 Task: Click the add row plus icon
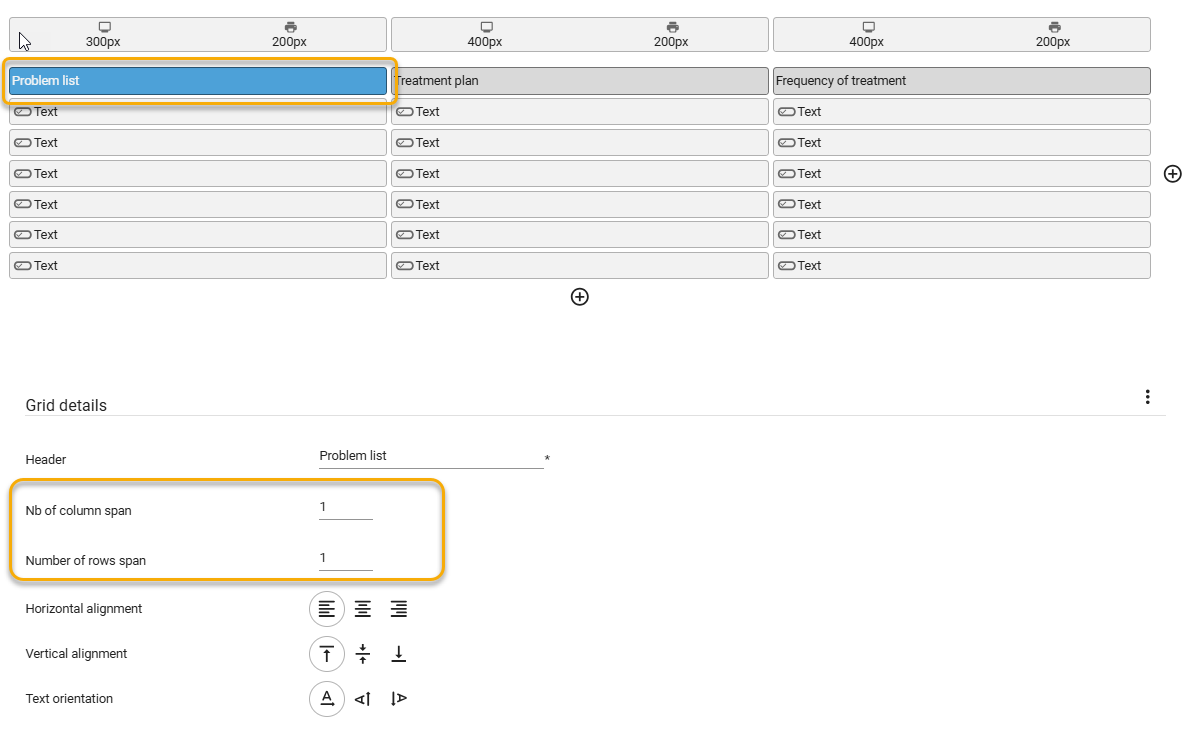(x=579, y=297)
